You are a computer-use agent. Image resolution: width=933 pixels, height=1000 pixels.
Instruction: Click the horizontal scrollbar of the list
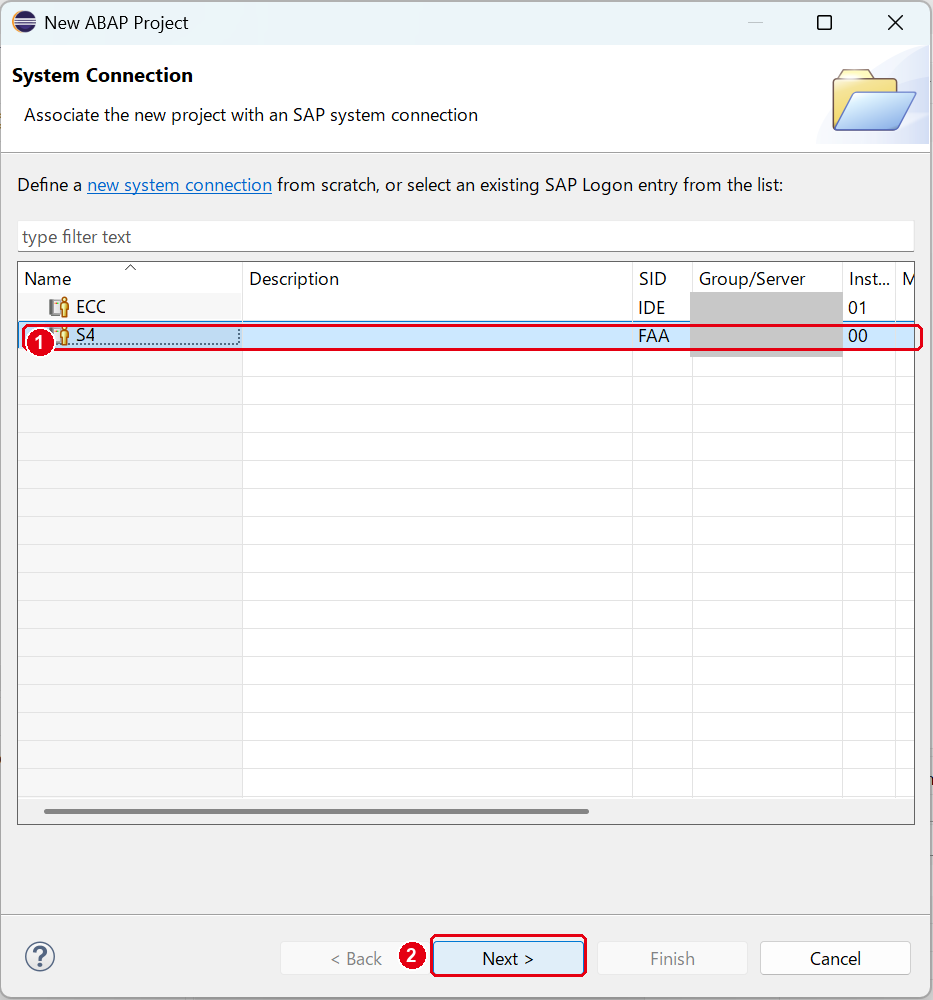(x=316, y=811)
